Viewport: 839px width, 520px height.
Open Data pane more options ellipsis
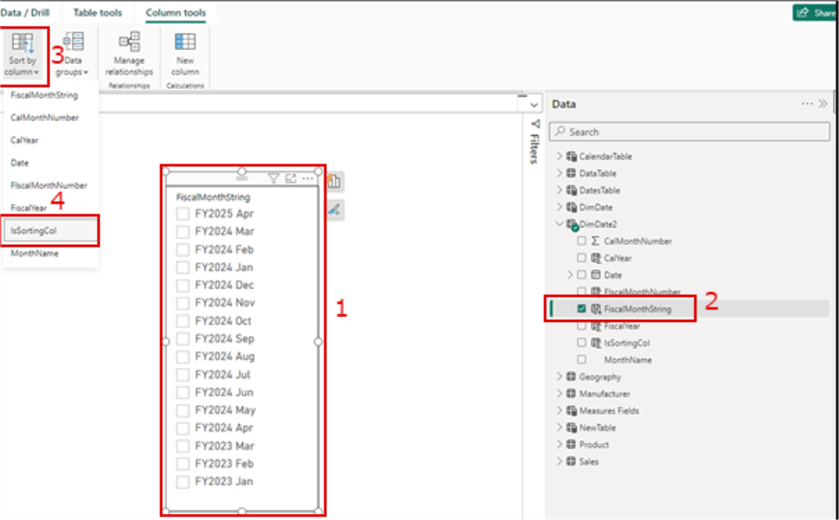[807, 104]
